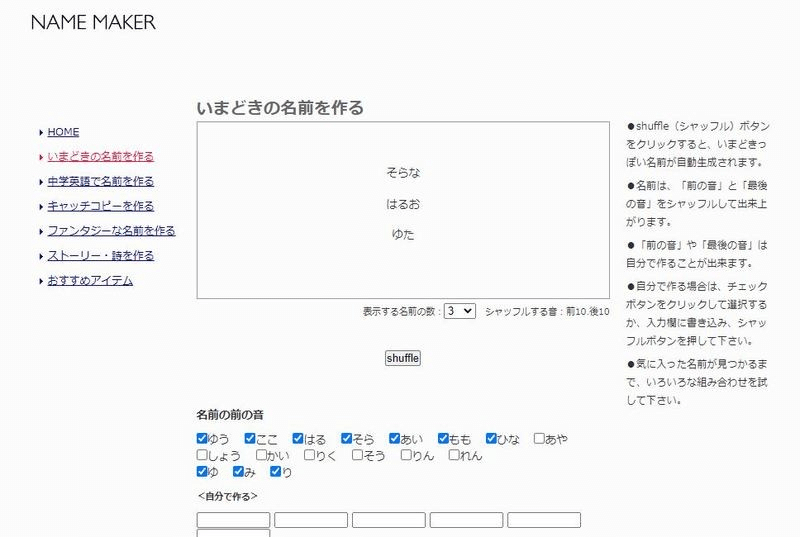Click the いまどきの名前を作る page heading
The height and width of the screenshot is (537, 800).
[x=280, y=108]
